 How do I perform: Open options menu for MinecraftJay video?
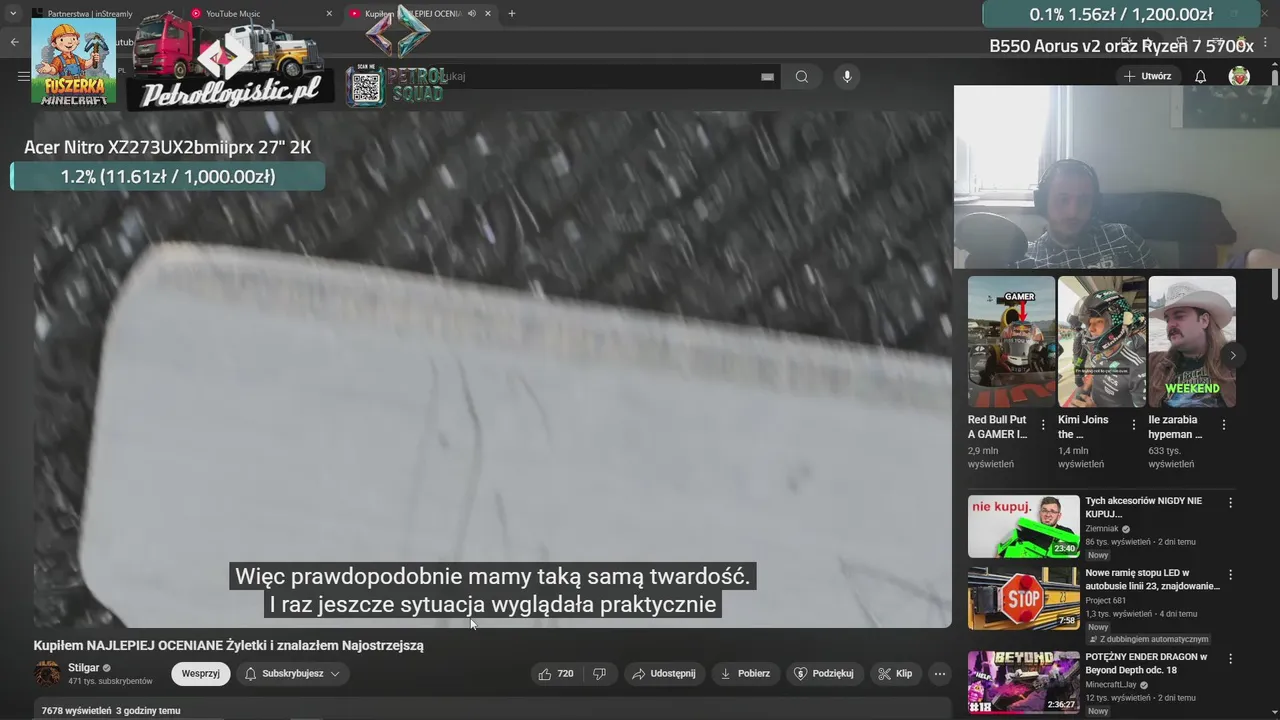click(1231, 658)
